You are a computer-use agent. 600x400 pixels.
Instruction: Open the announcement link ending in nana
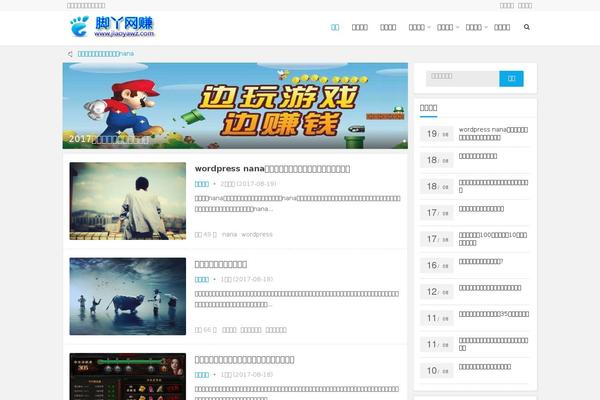point(106,54)
